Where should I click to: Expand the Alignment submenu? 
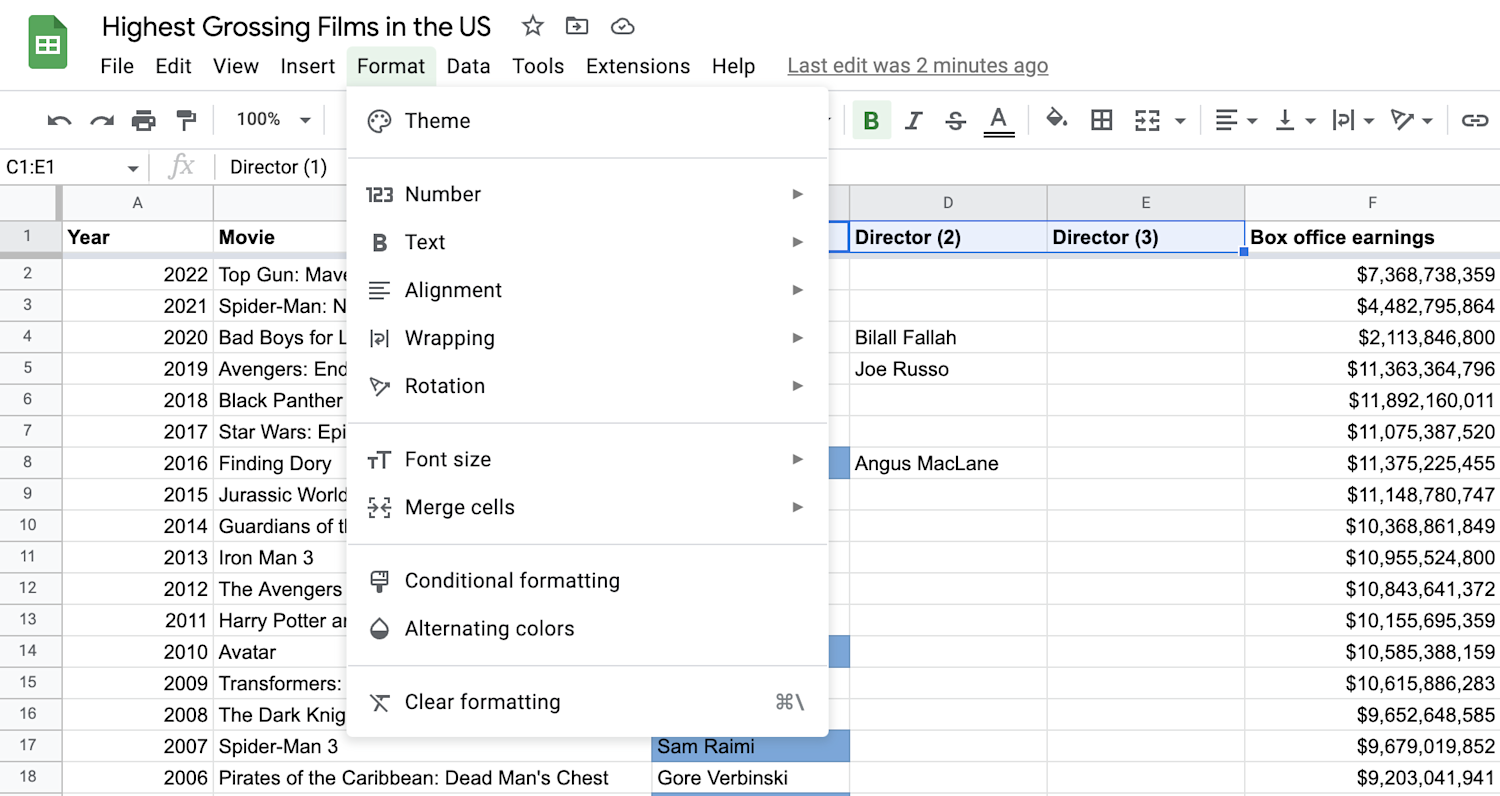588,290
